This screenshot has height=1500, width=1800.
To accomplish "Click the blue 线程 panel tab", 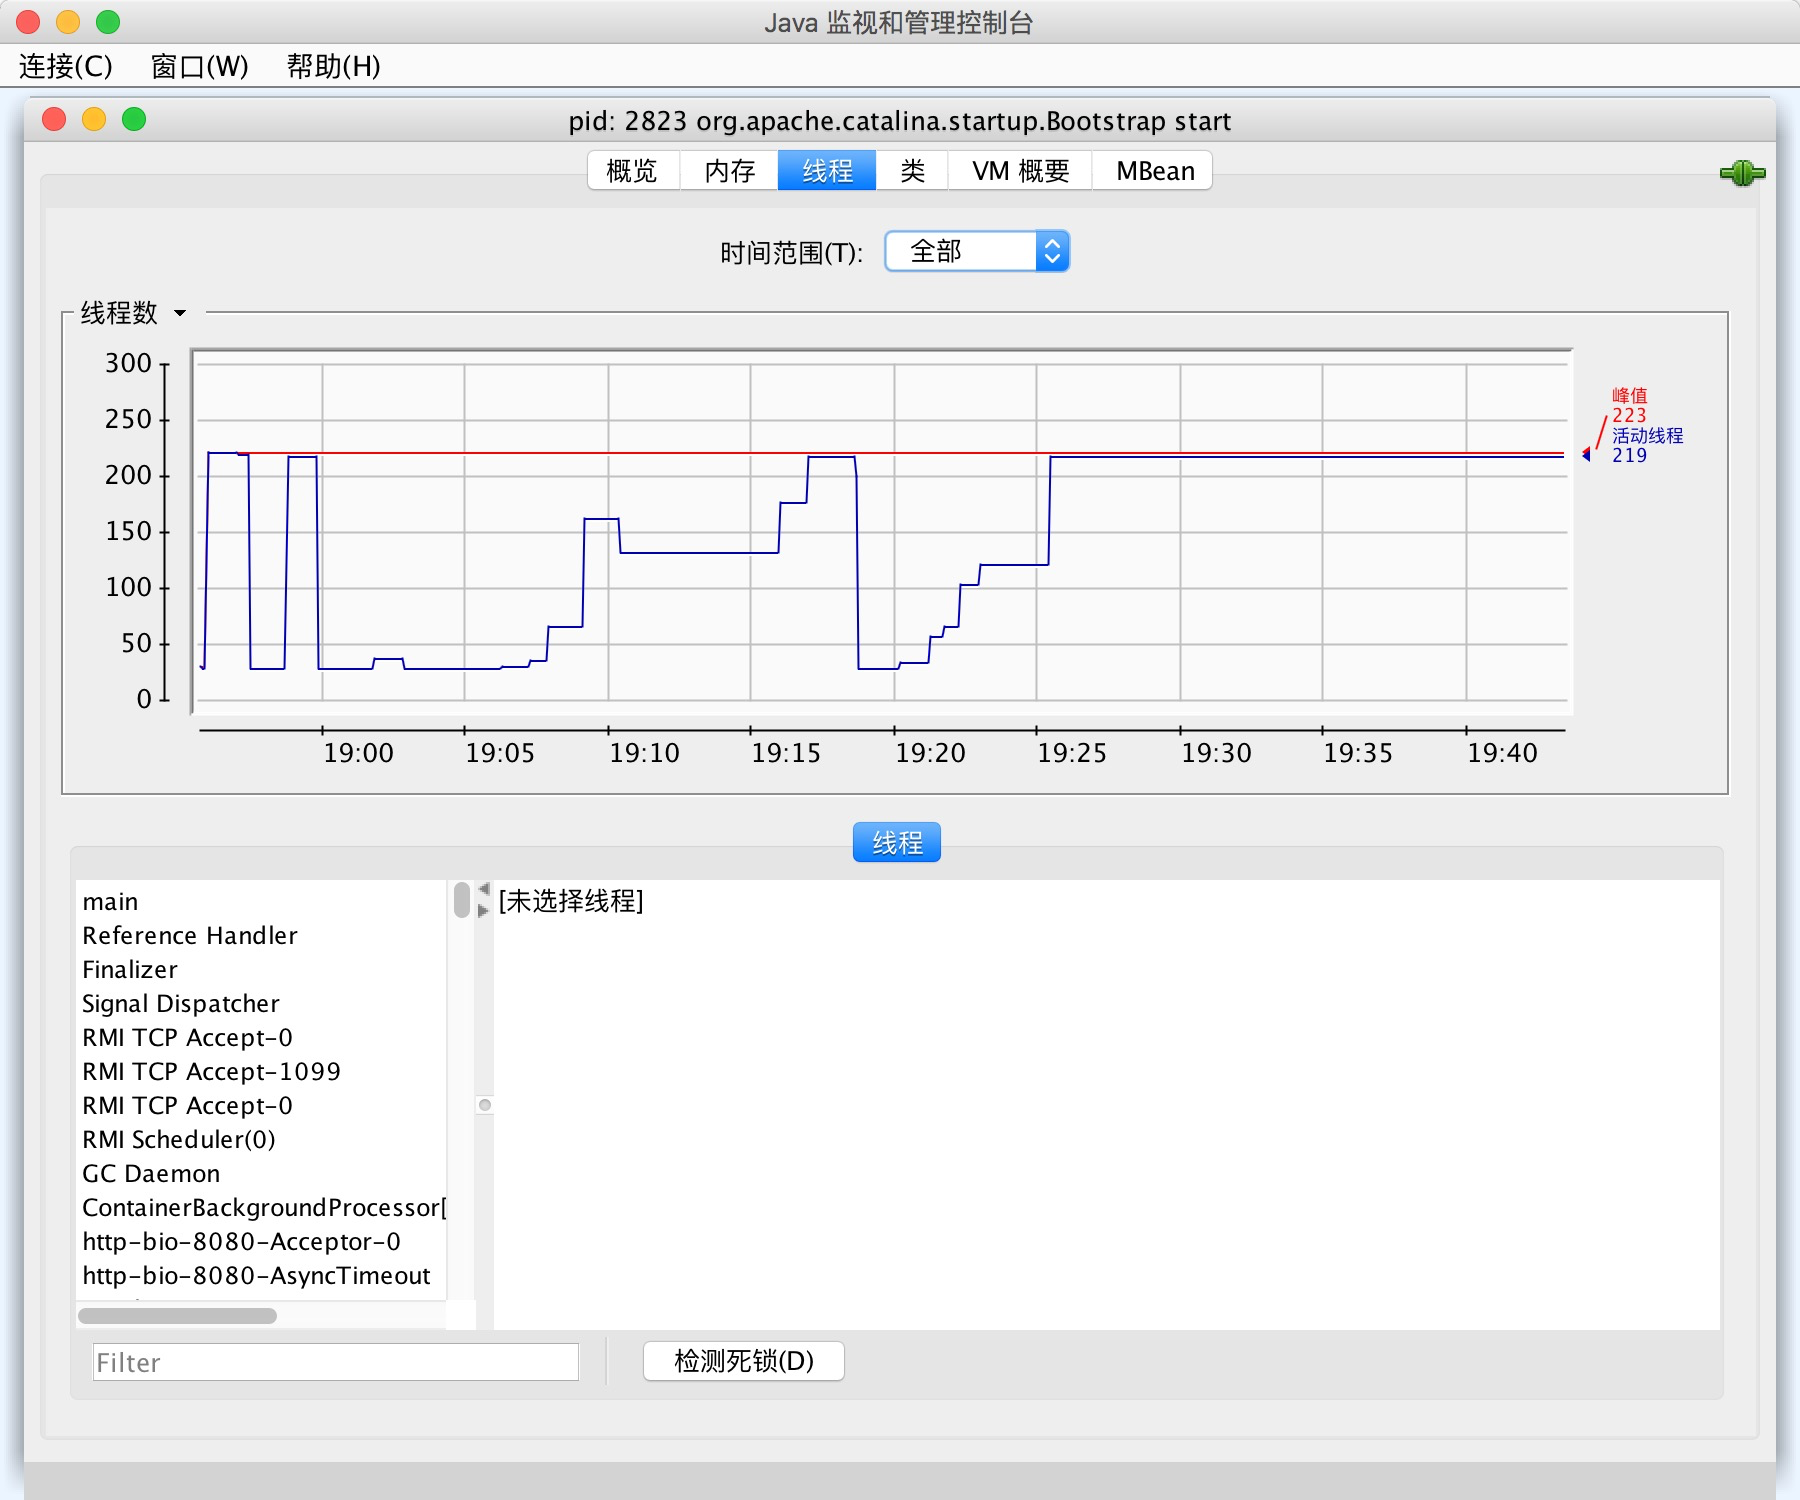I will tap(897, 843).
